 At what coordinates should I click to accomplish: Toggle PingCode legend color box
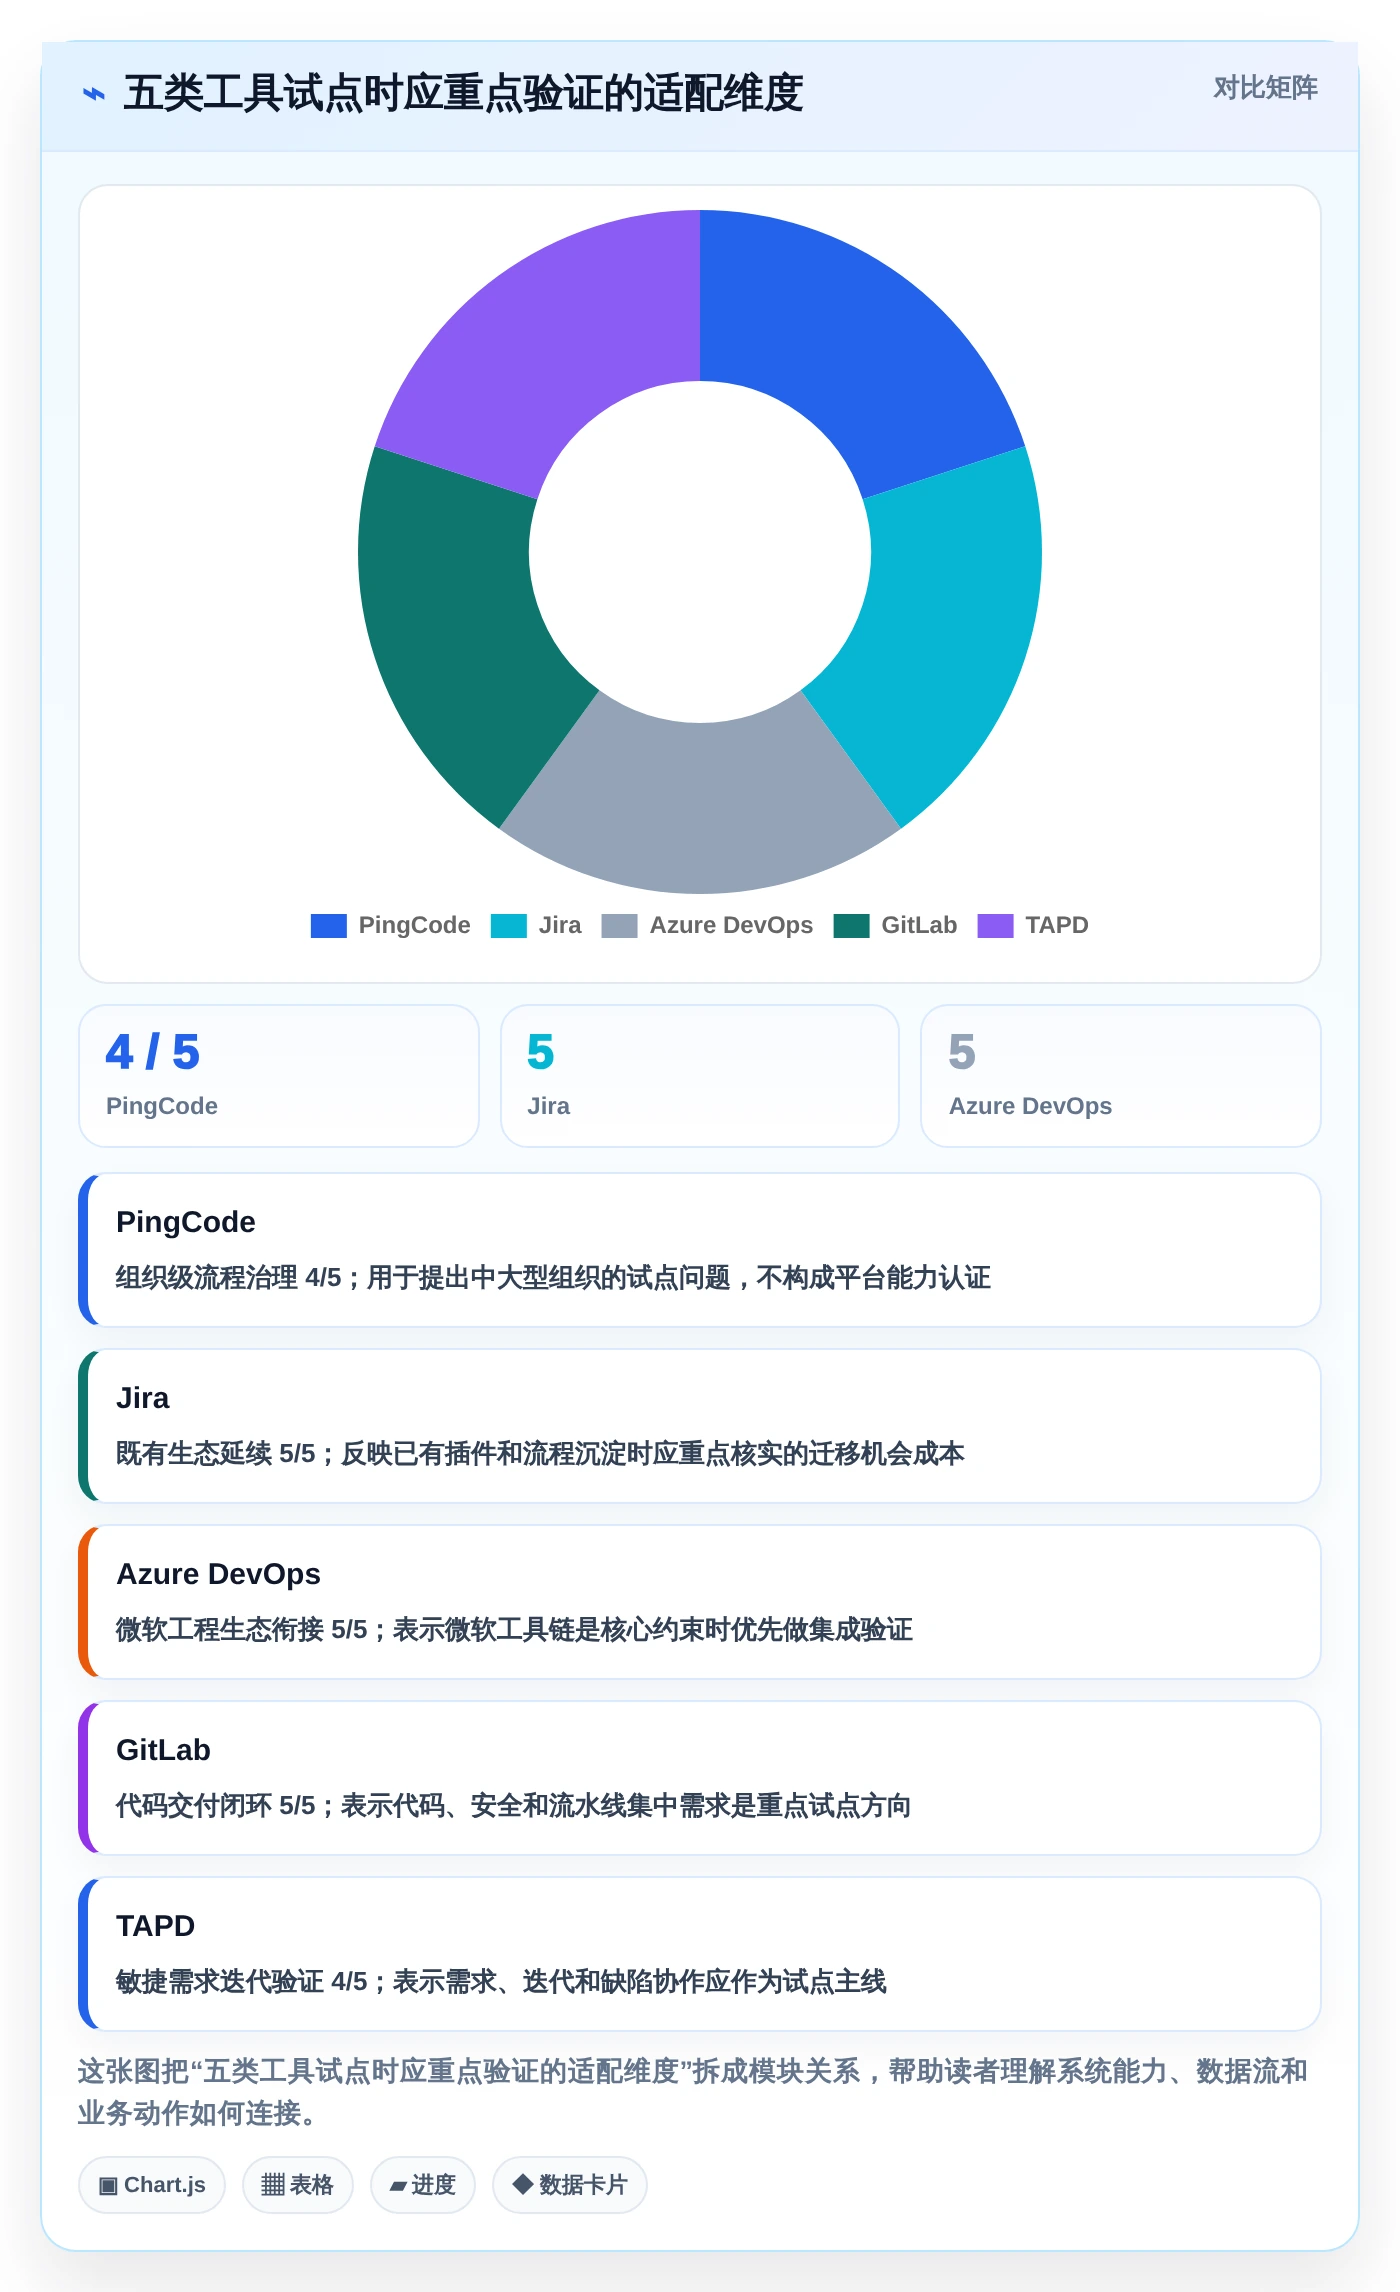click(328, 926)
